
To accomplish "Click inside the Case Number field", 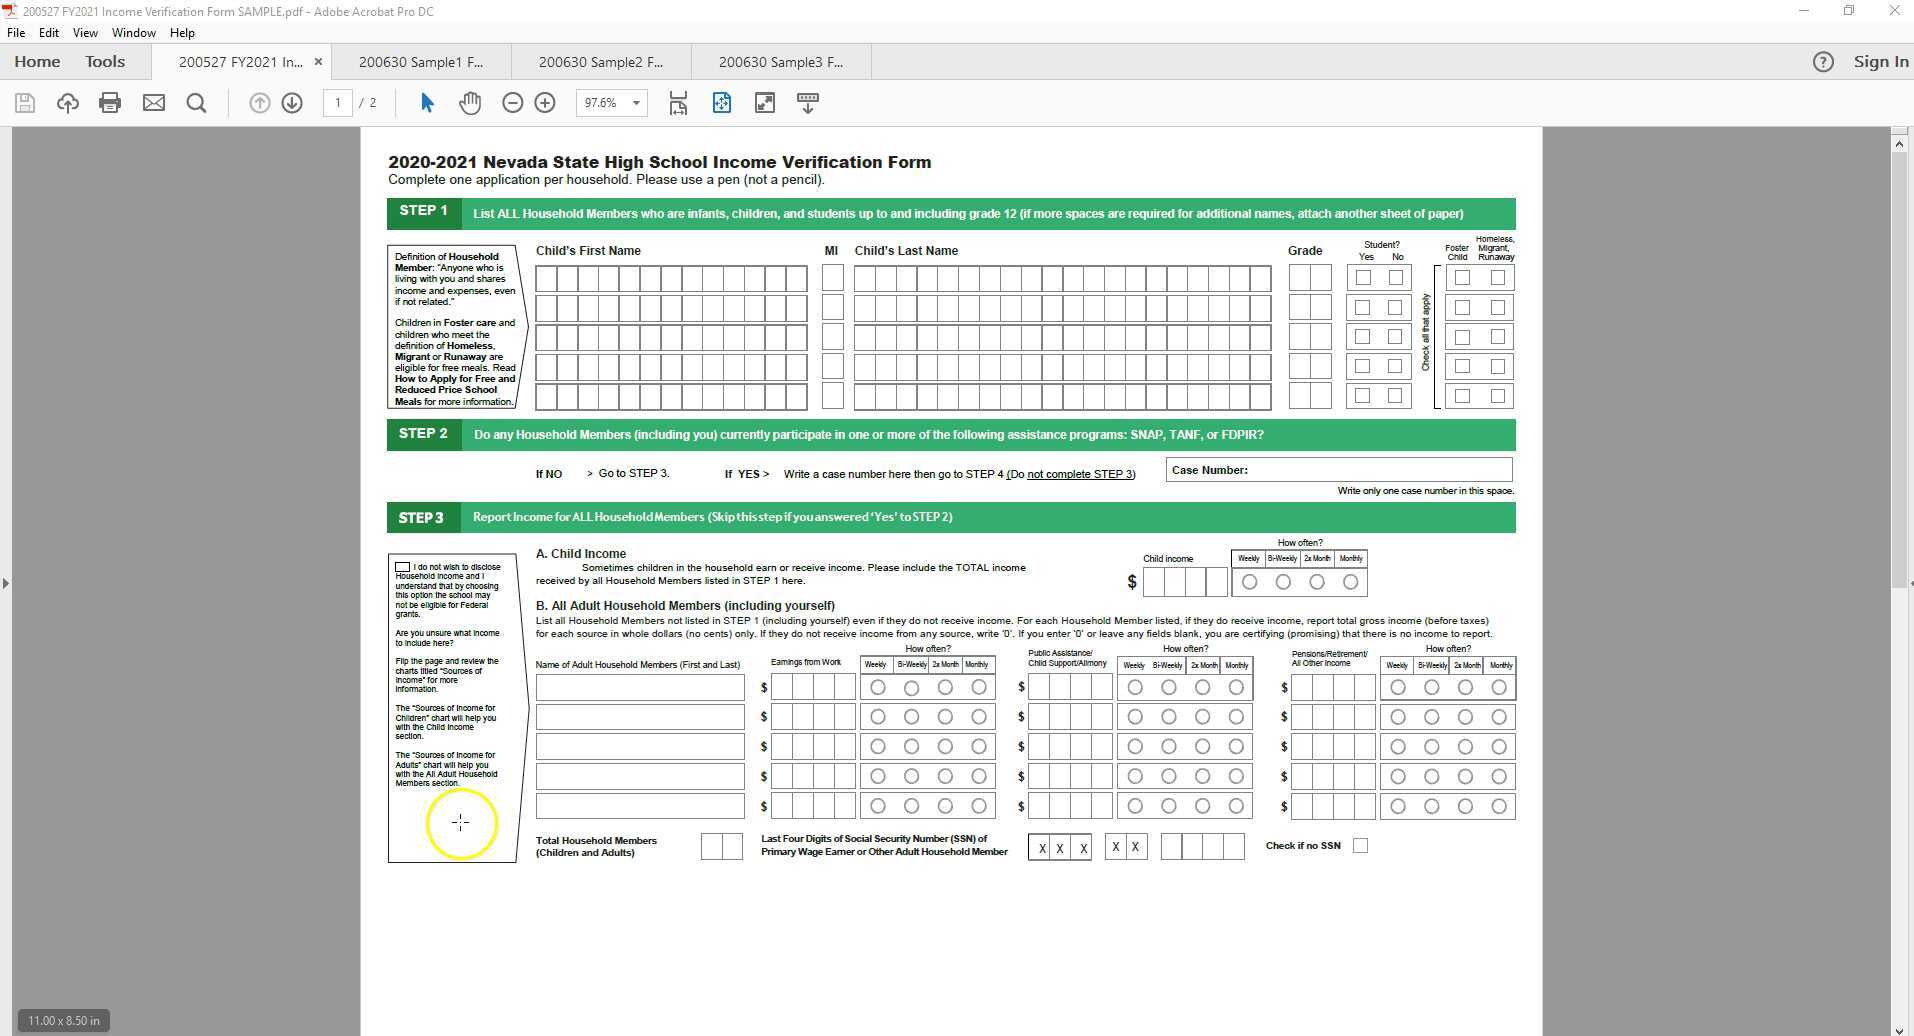I will click(1380, 470).
